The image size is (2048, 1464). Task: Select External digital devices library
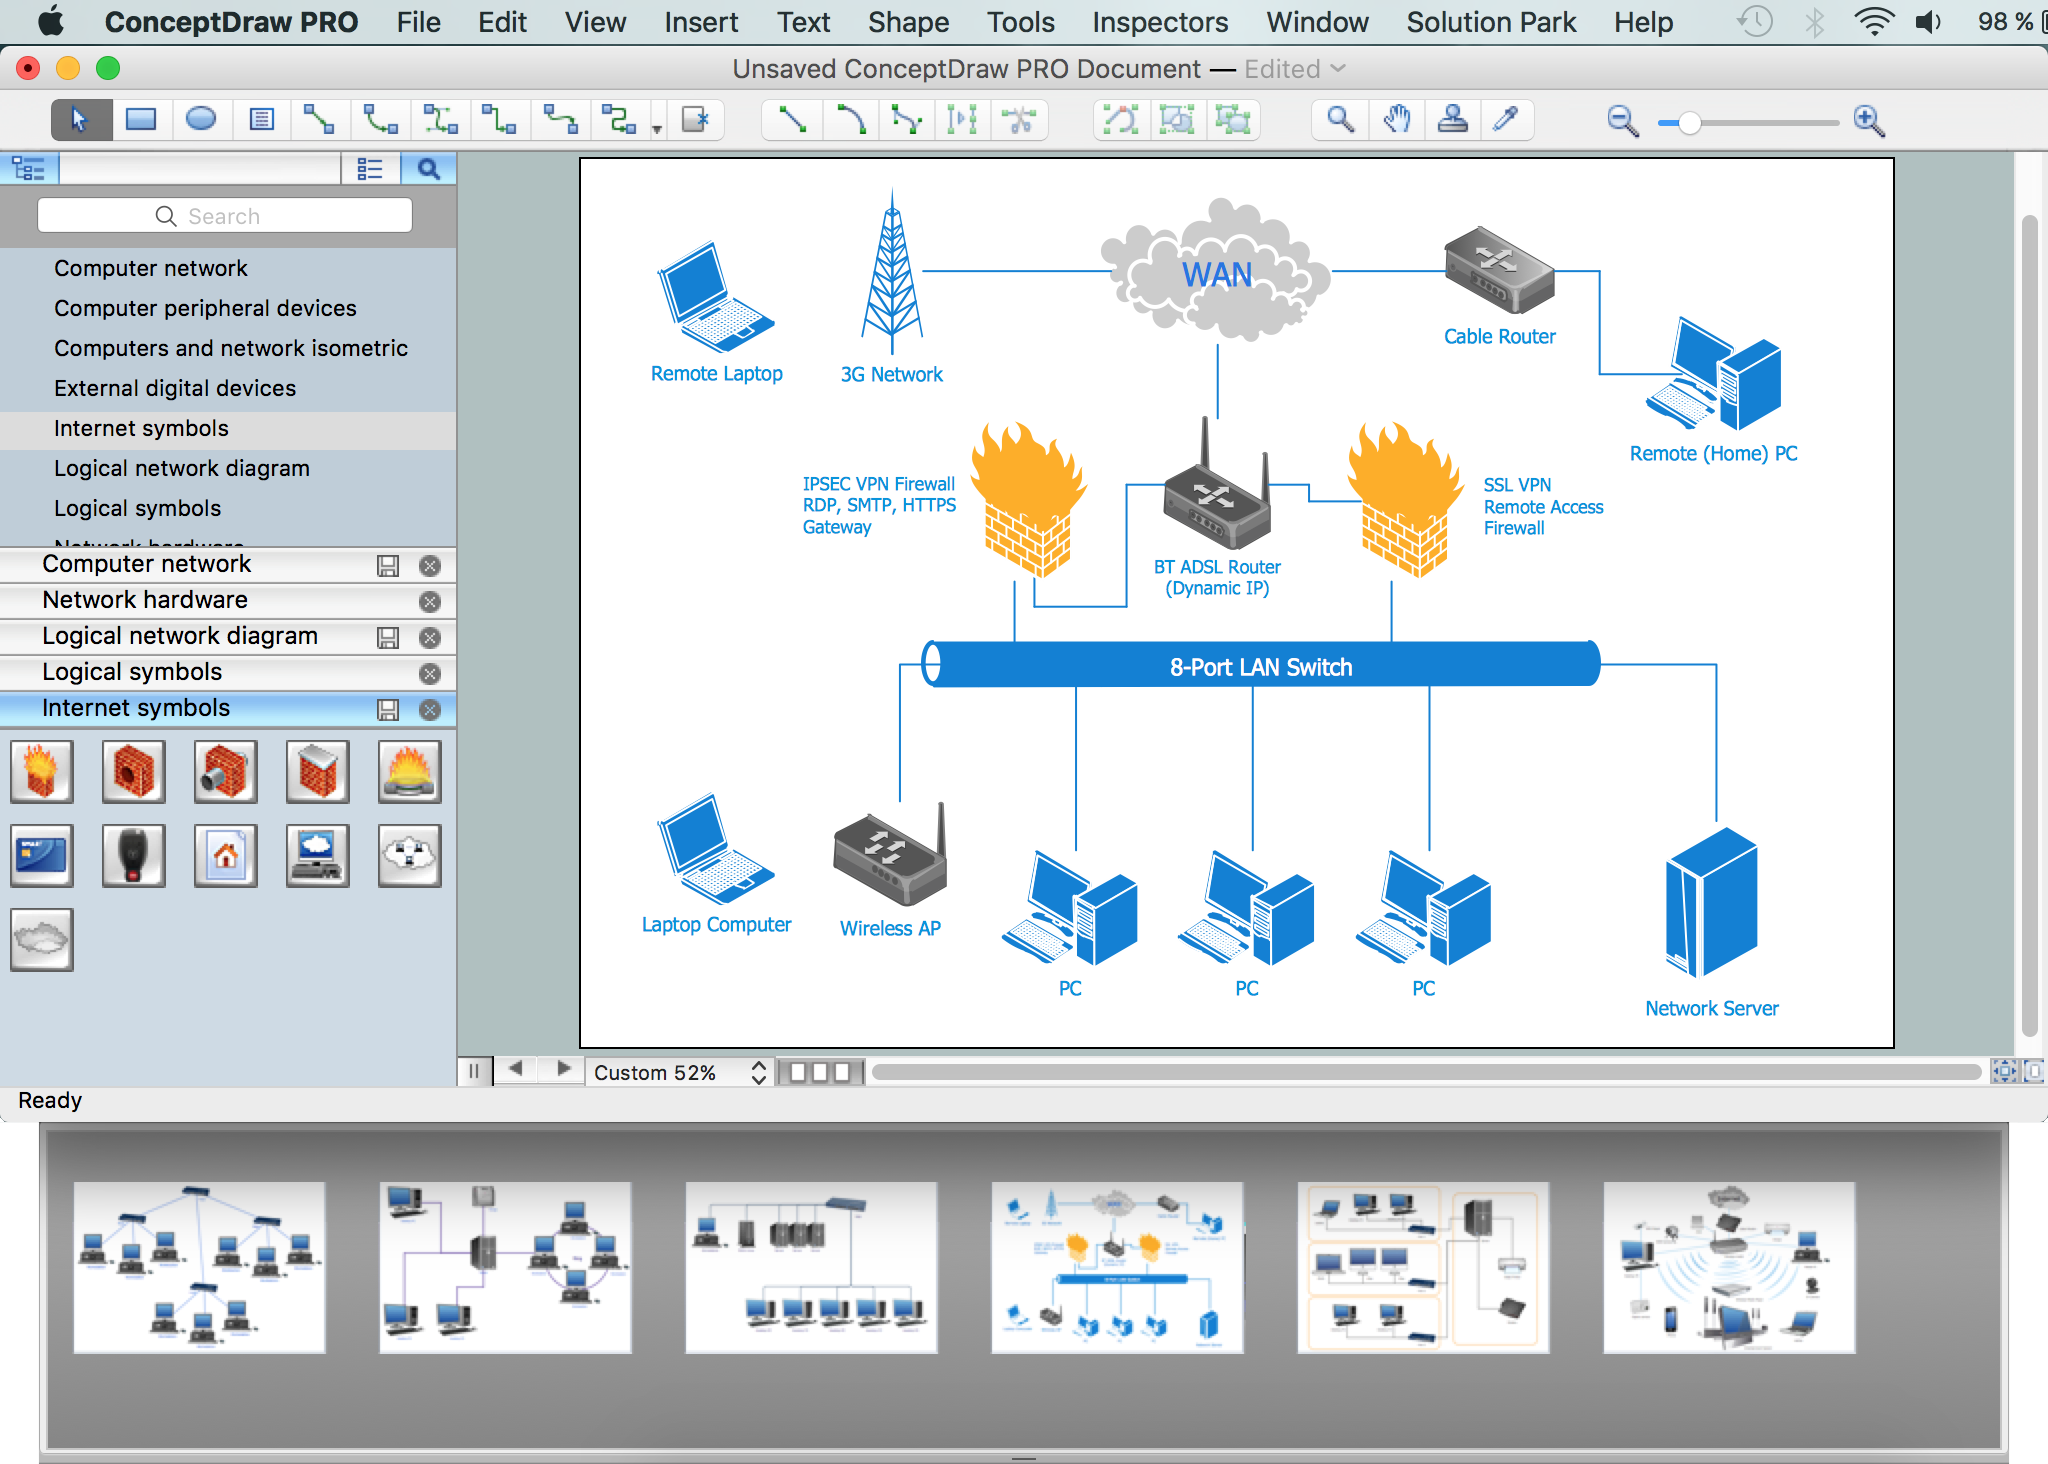(x=175, y=388)
